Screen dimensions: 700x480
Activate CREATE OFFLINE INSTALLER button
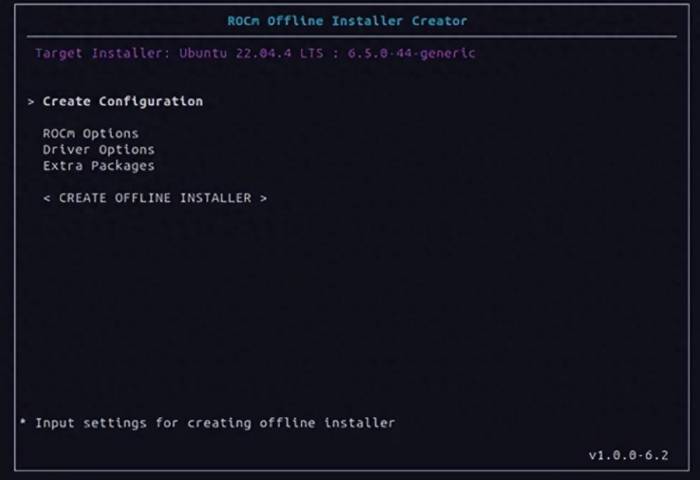click(155, 198)
